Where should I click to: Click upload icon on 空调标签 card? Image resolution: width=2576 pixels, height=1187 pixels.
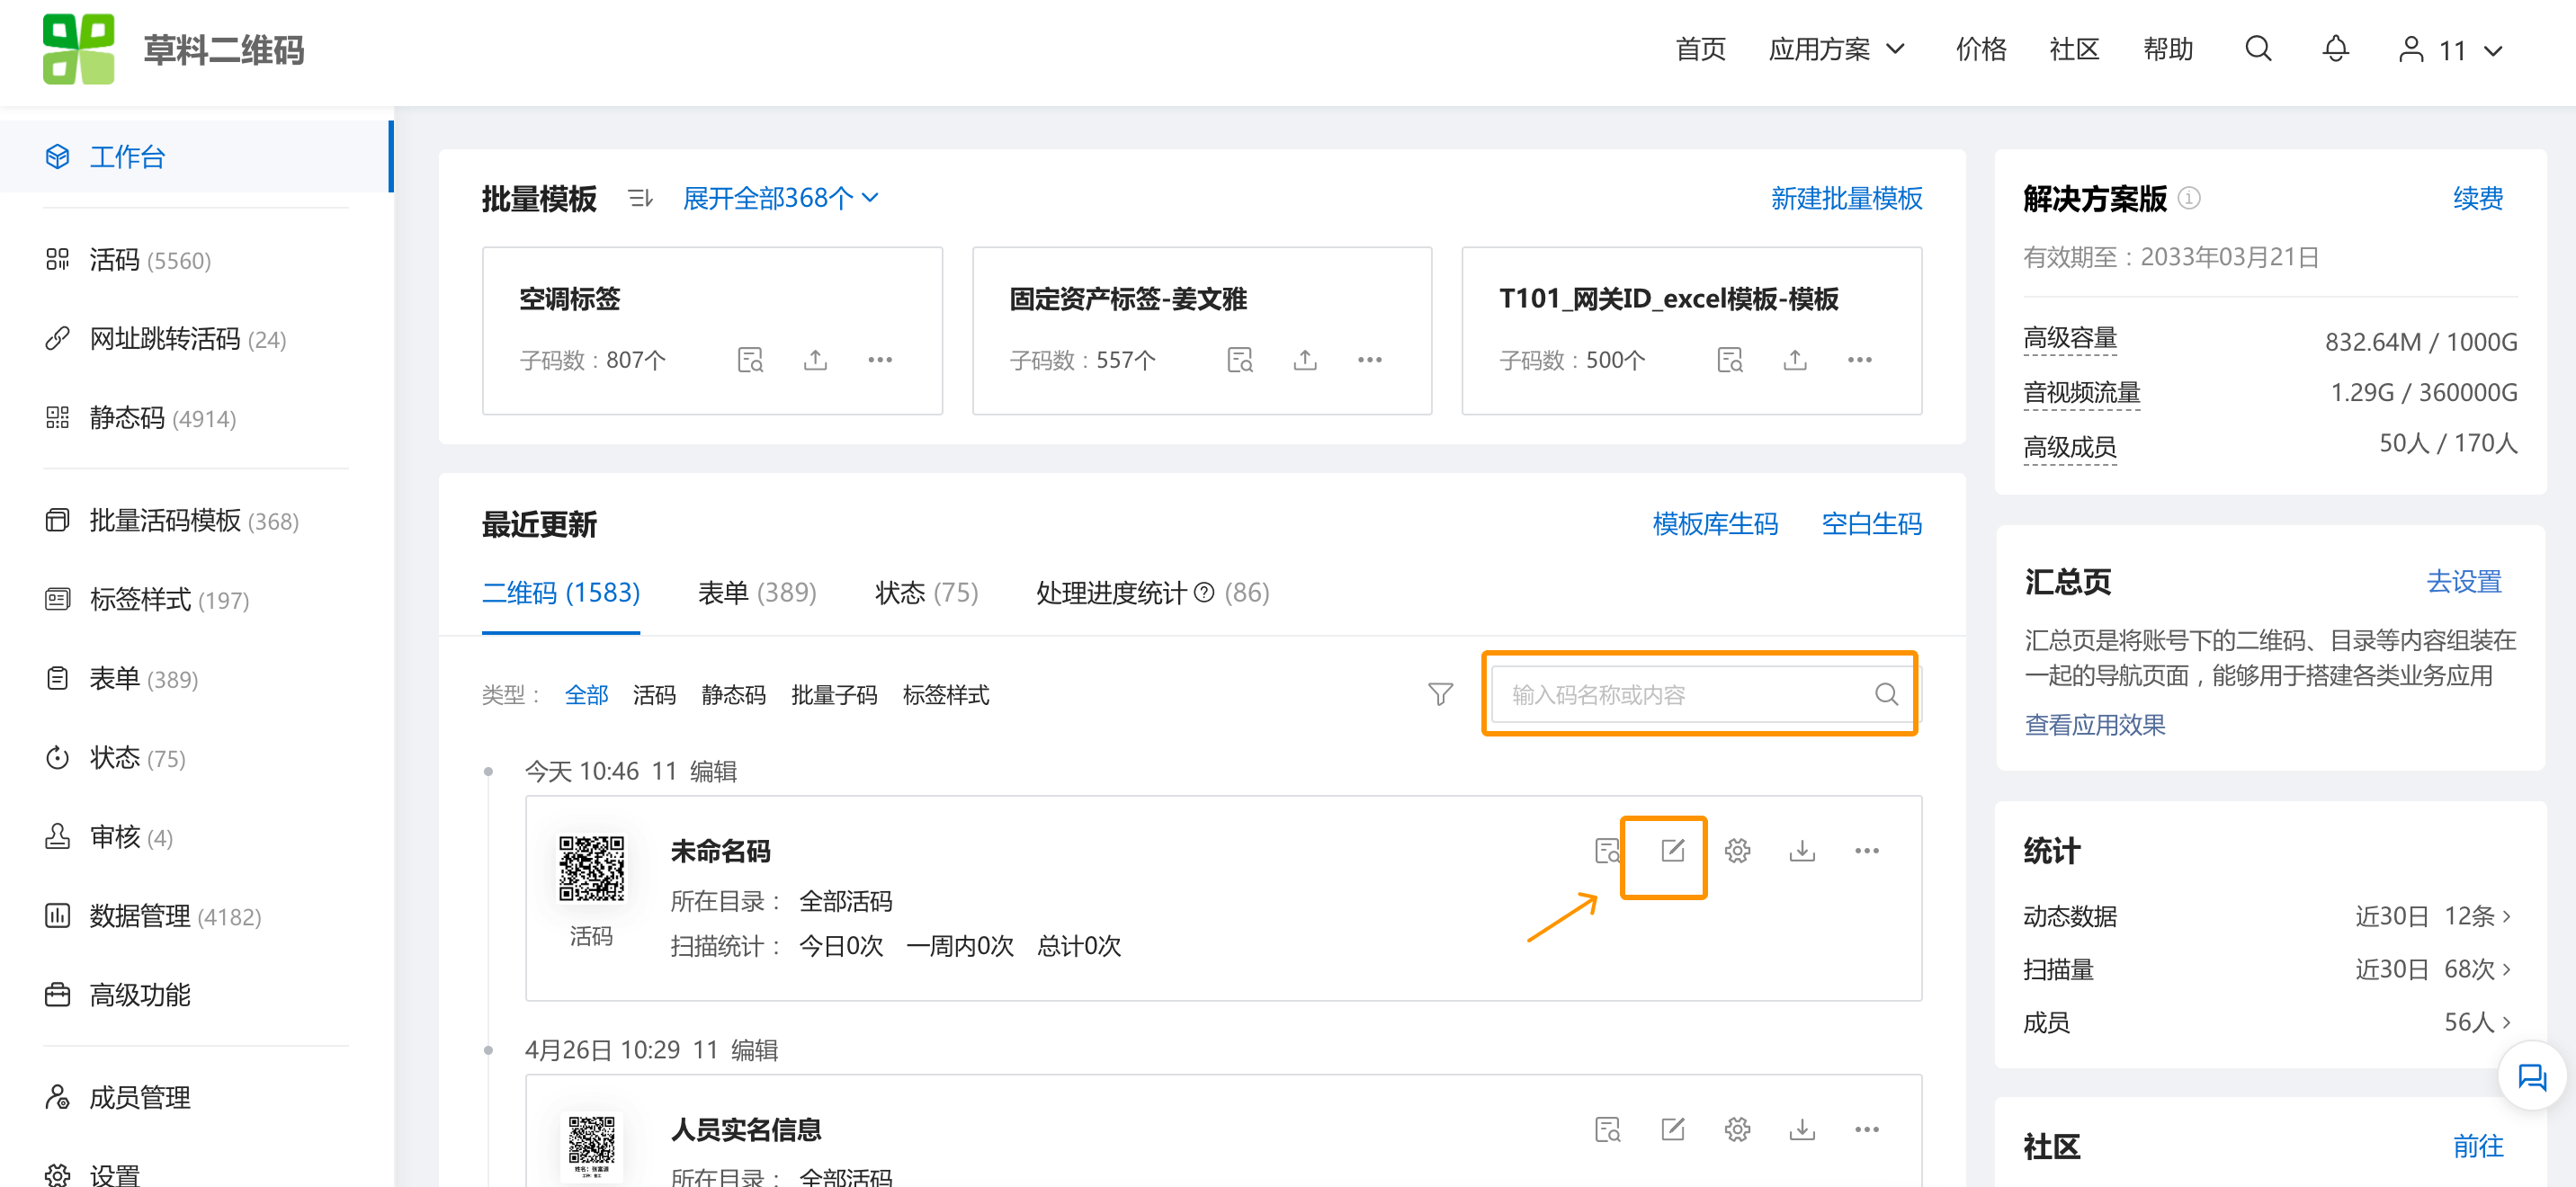pyautogui.click(x=815, y=359)
